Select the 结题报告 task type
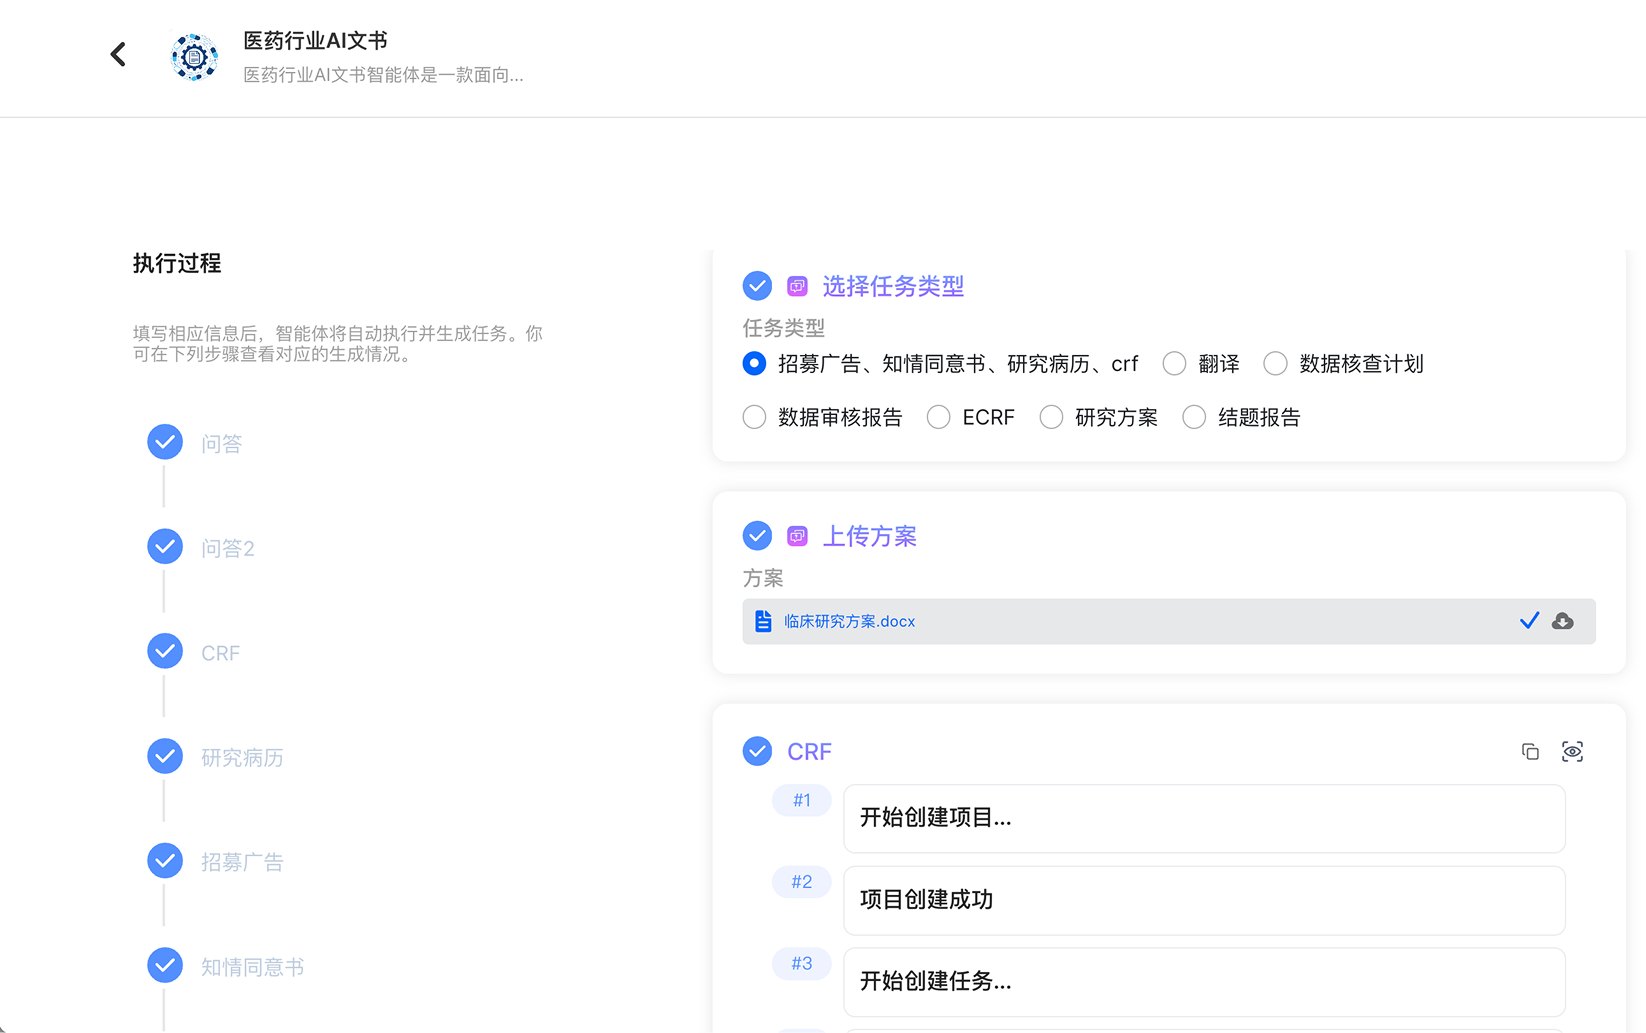This screenshot has height=1033, width=1646. (1194, 417)
